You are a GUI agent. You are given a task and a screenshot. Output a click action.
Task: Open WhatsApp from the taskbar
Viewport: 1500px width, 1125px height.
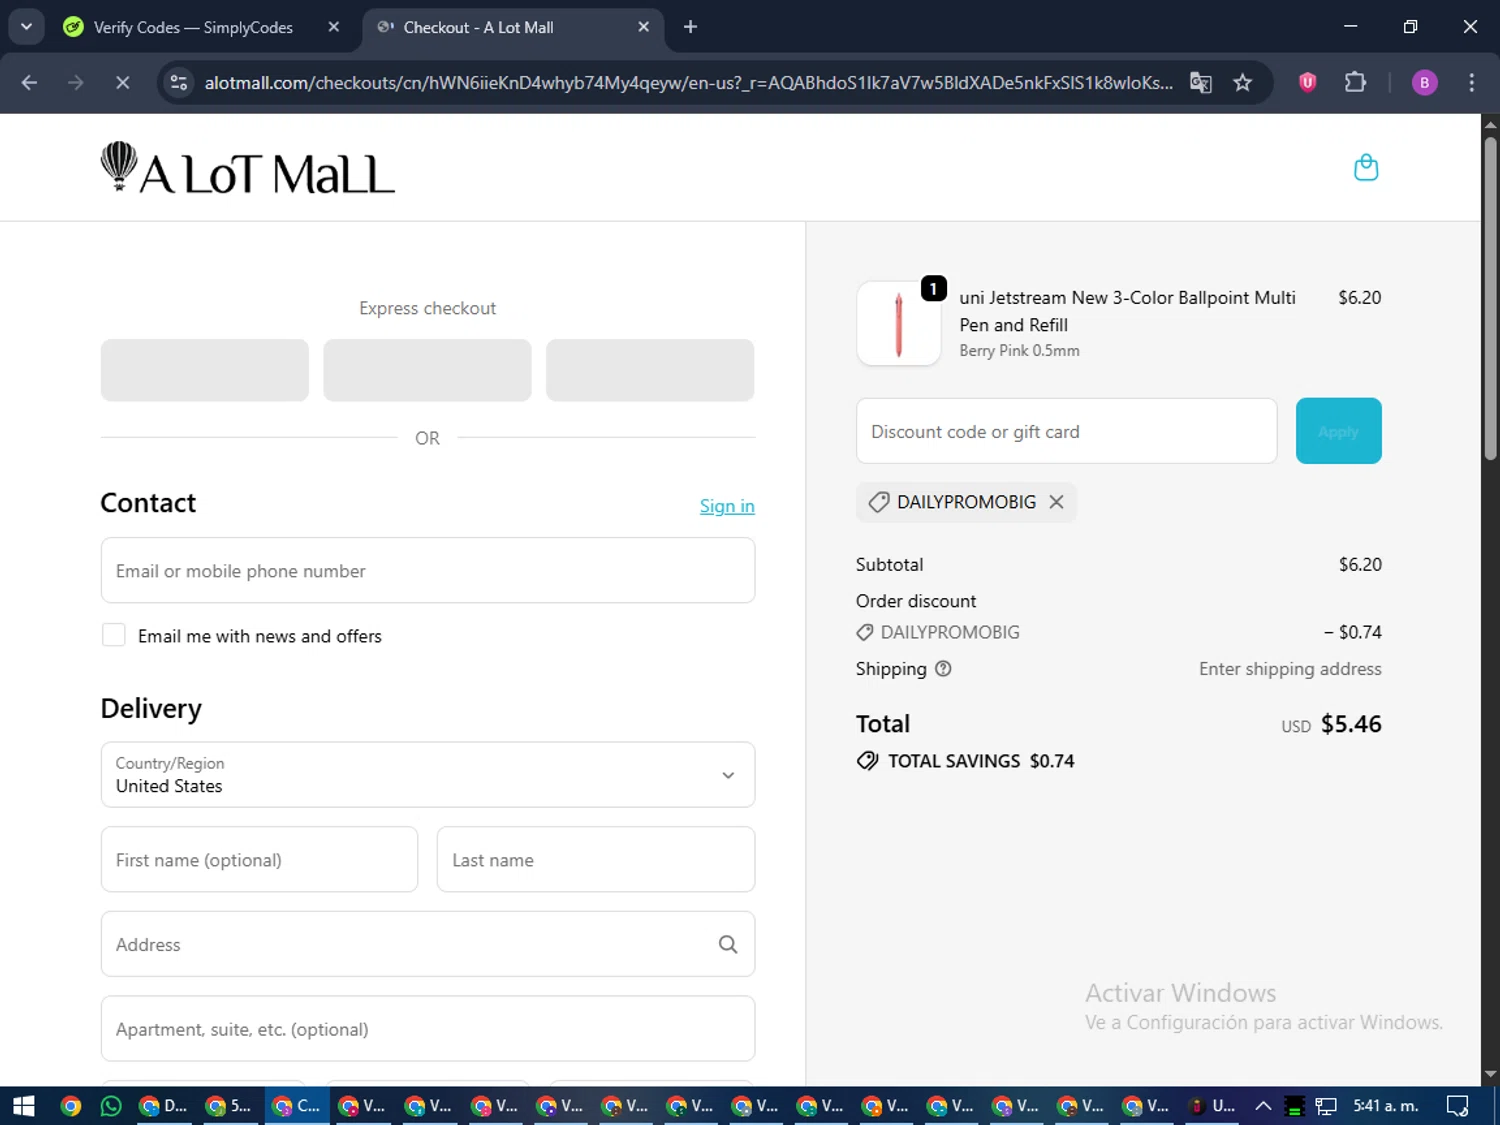point(111,1106)
